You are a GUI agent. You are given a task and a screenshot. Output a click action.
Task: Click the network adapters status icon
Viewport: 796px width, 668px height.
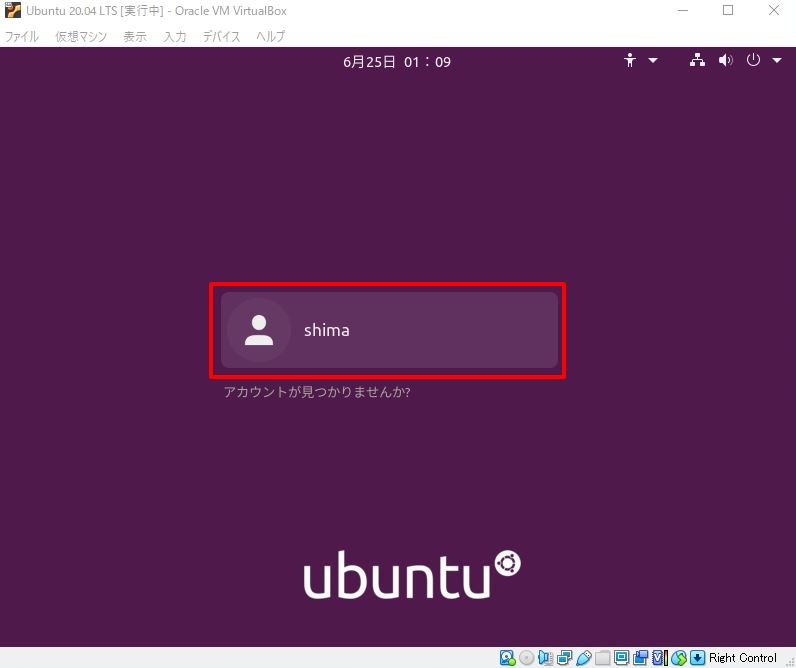click(565, 658)
